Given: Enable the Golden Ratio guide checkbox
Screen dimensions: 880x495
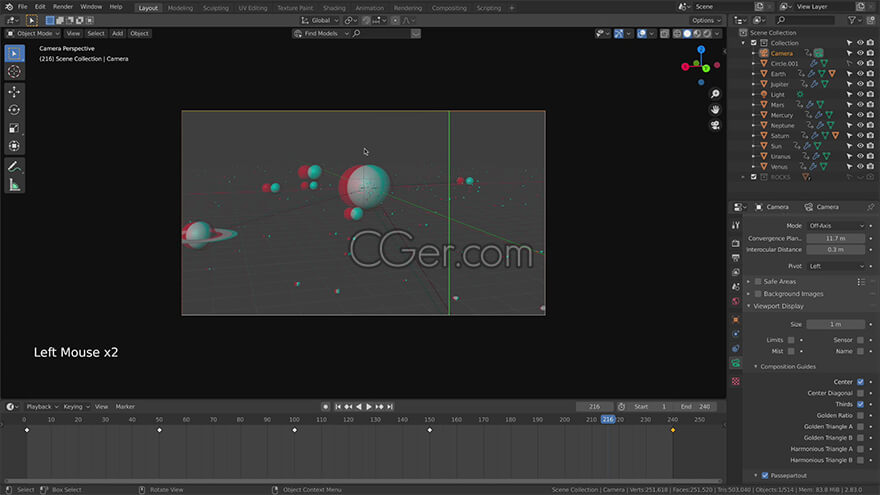Looking at the screenshot, I should point(860,416).
